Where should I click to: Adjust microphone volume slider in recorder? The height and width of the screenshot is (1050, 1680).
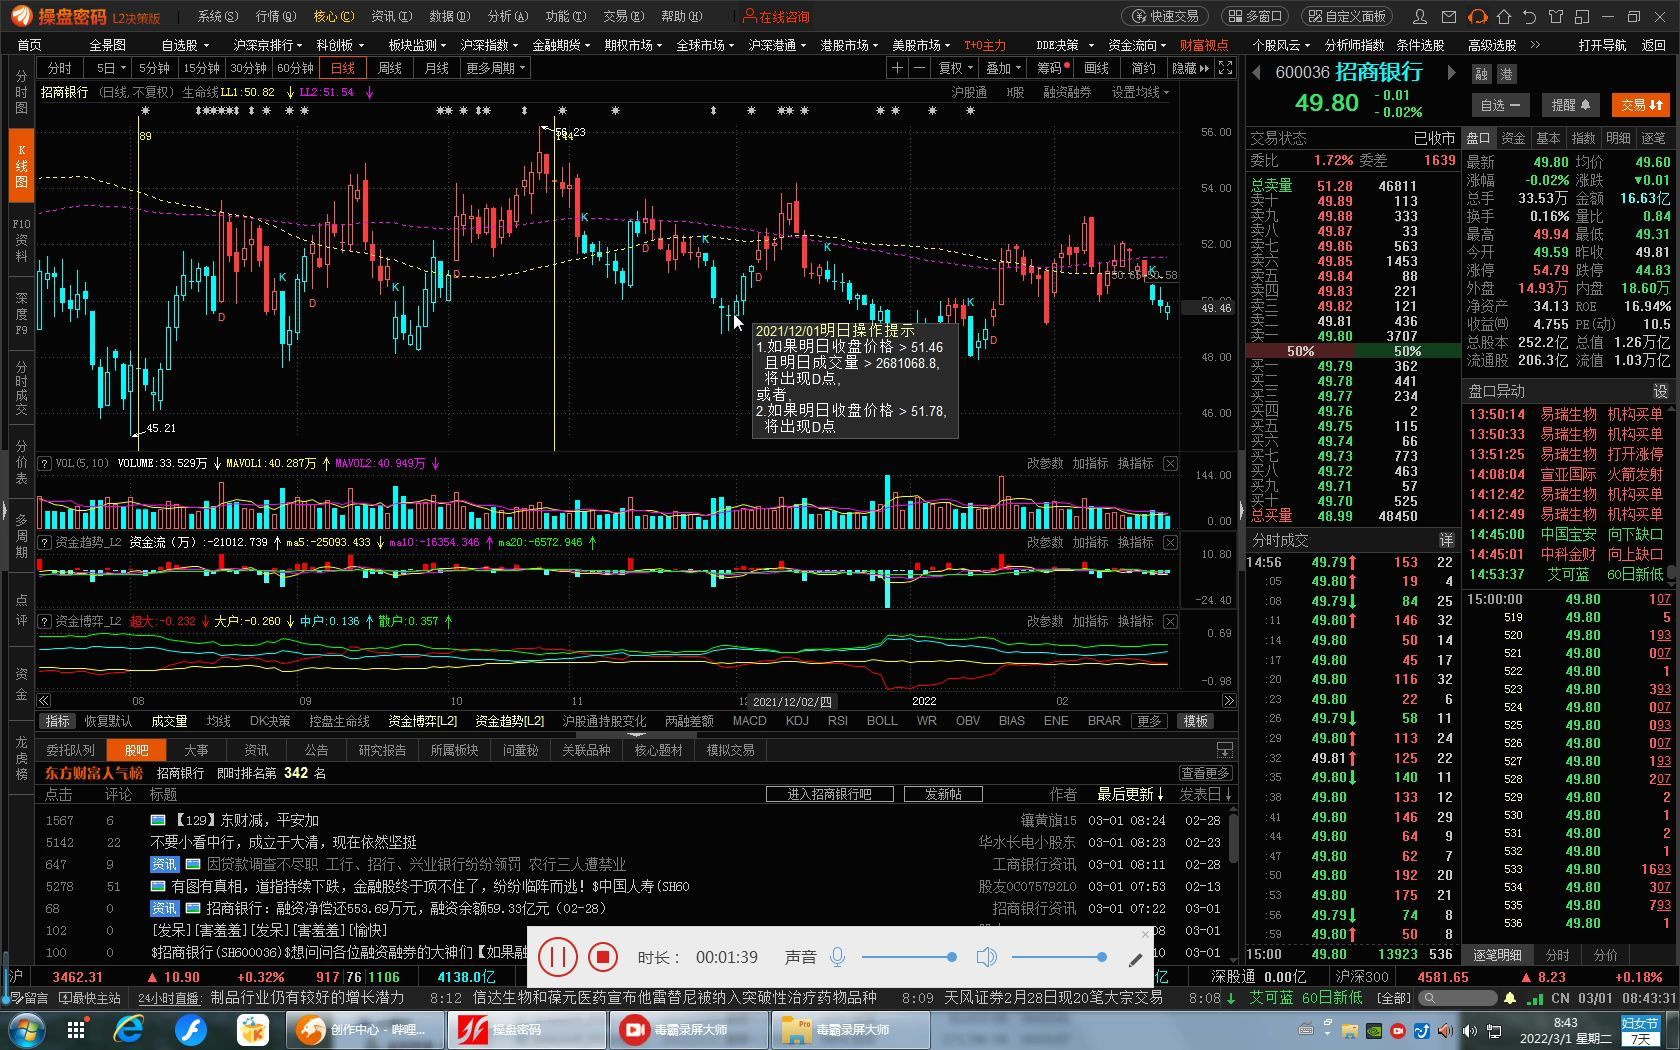[x=909, y=957]
